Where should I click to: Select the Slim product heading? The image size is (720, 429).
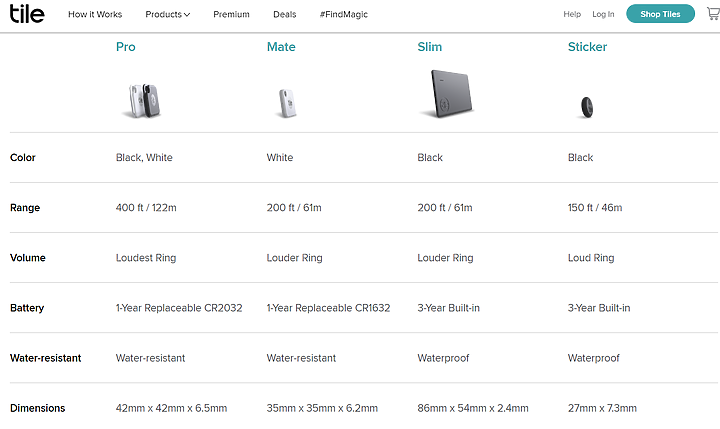(x=430, y=47)
